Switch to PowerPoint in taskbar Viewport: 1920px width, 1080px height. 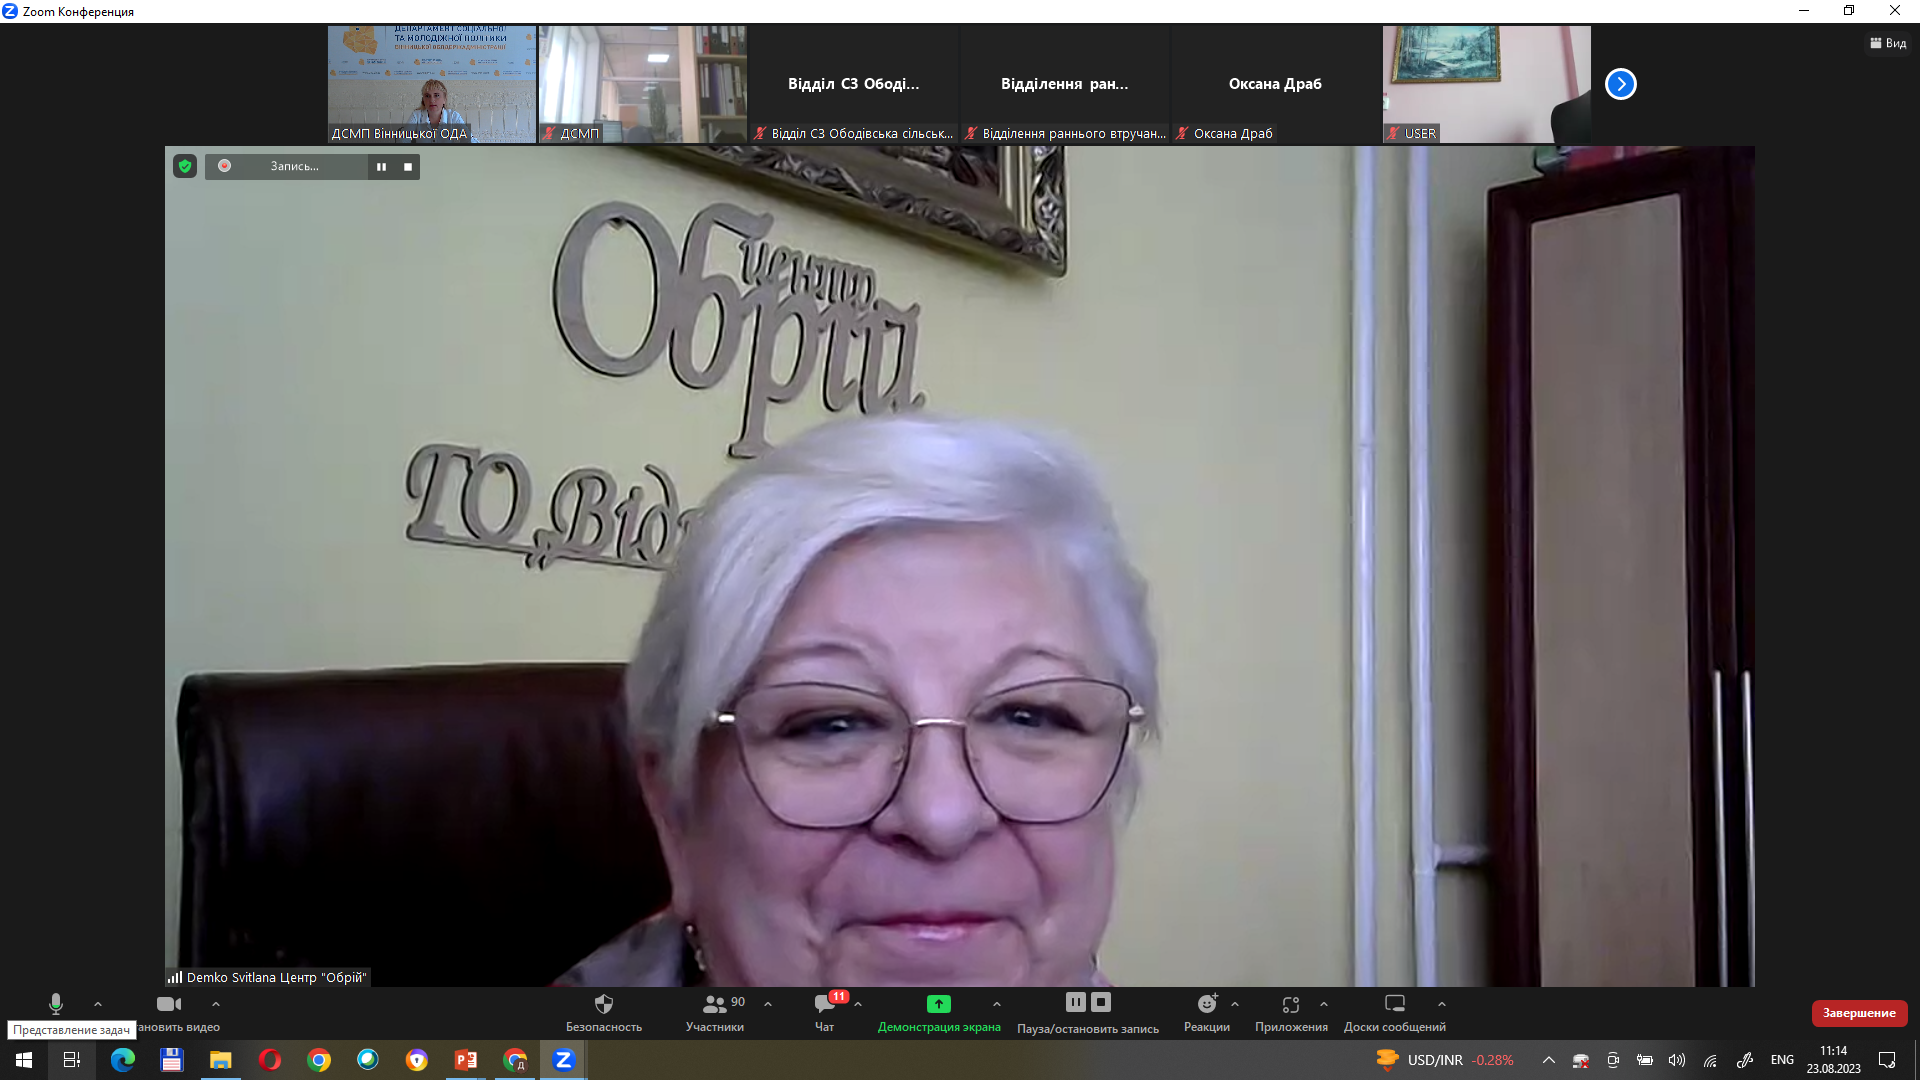(466, 1060)
